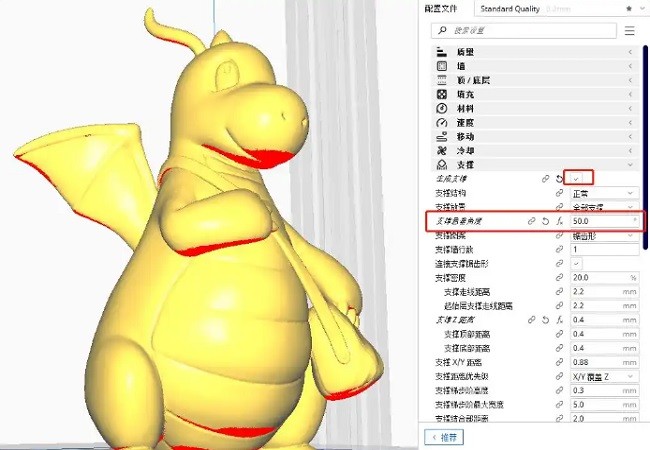Expand the 墙 settings category
Image resolution: width=650 pixels, height=450 pixels.
[630, 66]
